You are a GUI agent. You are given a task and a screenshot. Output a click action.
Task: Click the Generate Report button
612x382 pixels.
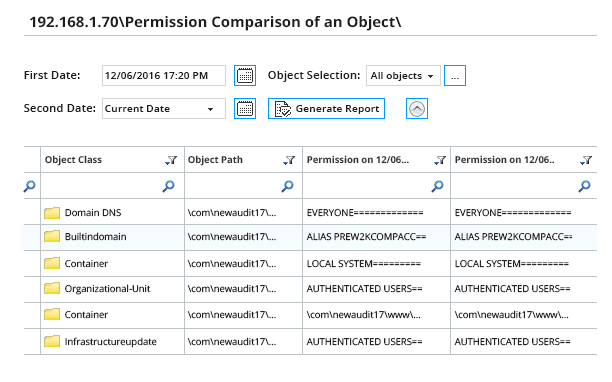coord(326,108)
